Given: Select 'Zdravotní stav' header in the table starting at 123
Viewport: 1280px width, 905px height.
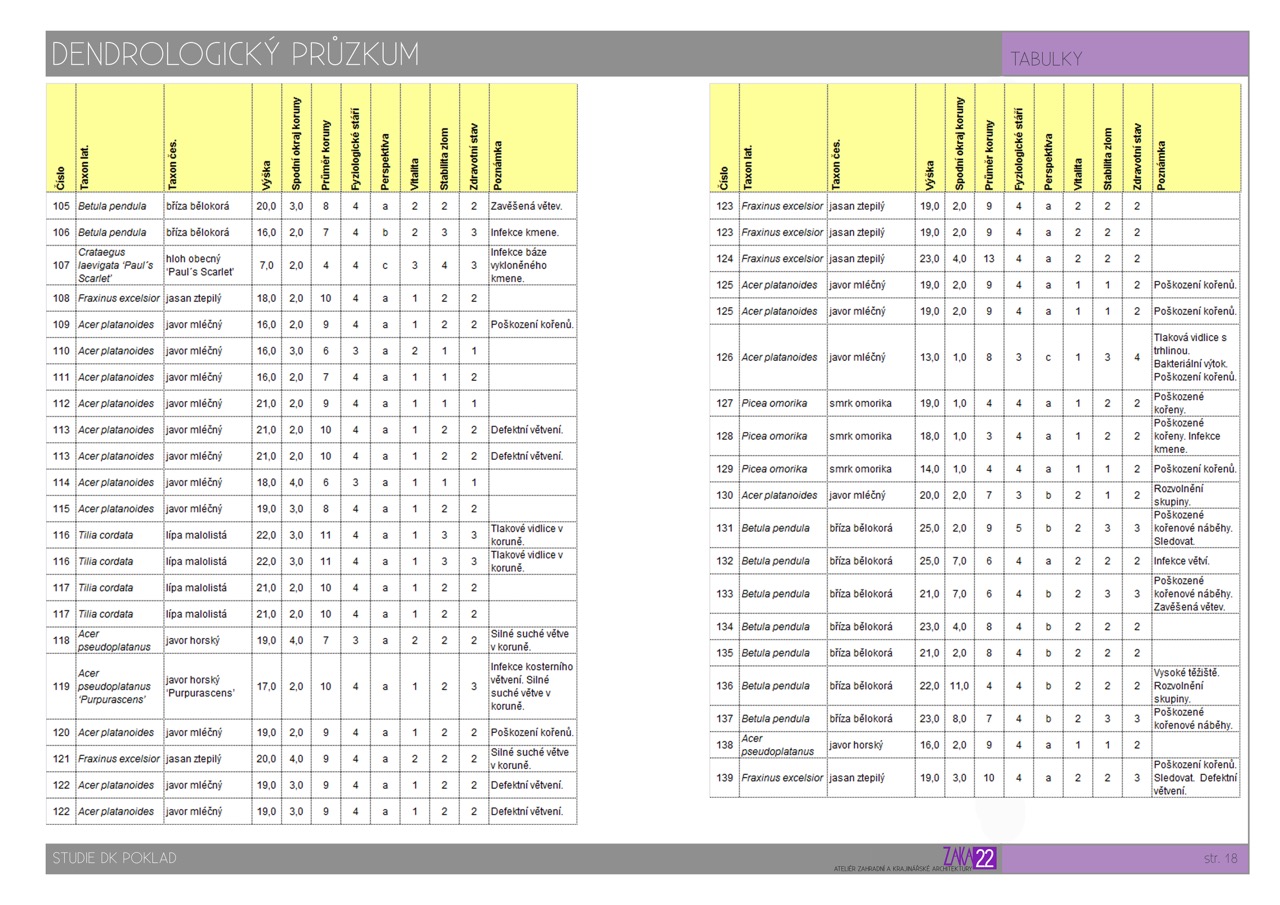Looking at the screenshot, I should [x=1137, y=156].
